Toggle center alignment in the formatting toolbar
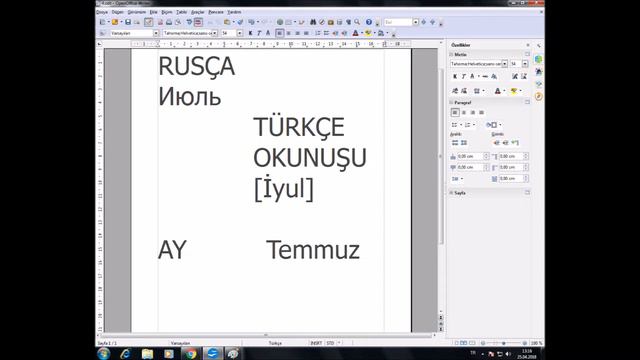This screenshot has height=360, width=640. (x=289, y=33)
